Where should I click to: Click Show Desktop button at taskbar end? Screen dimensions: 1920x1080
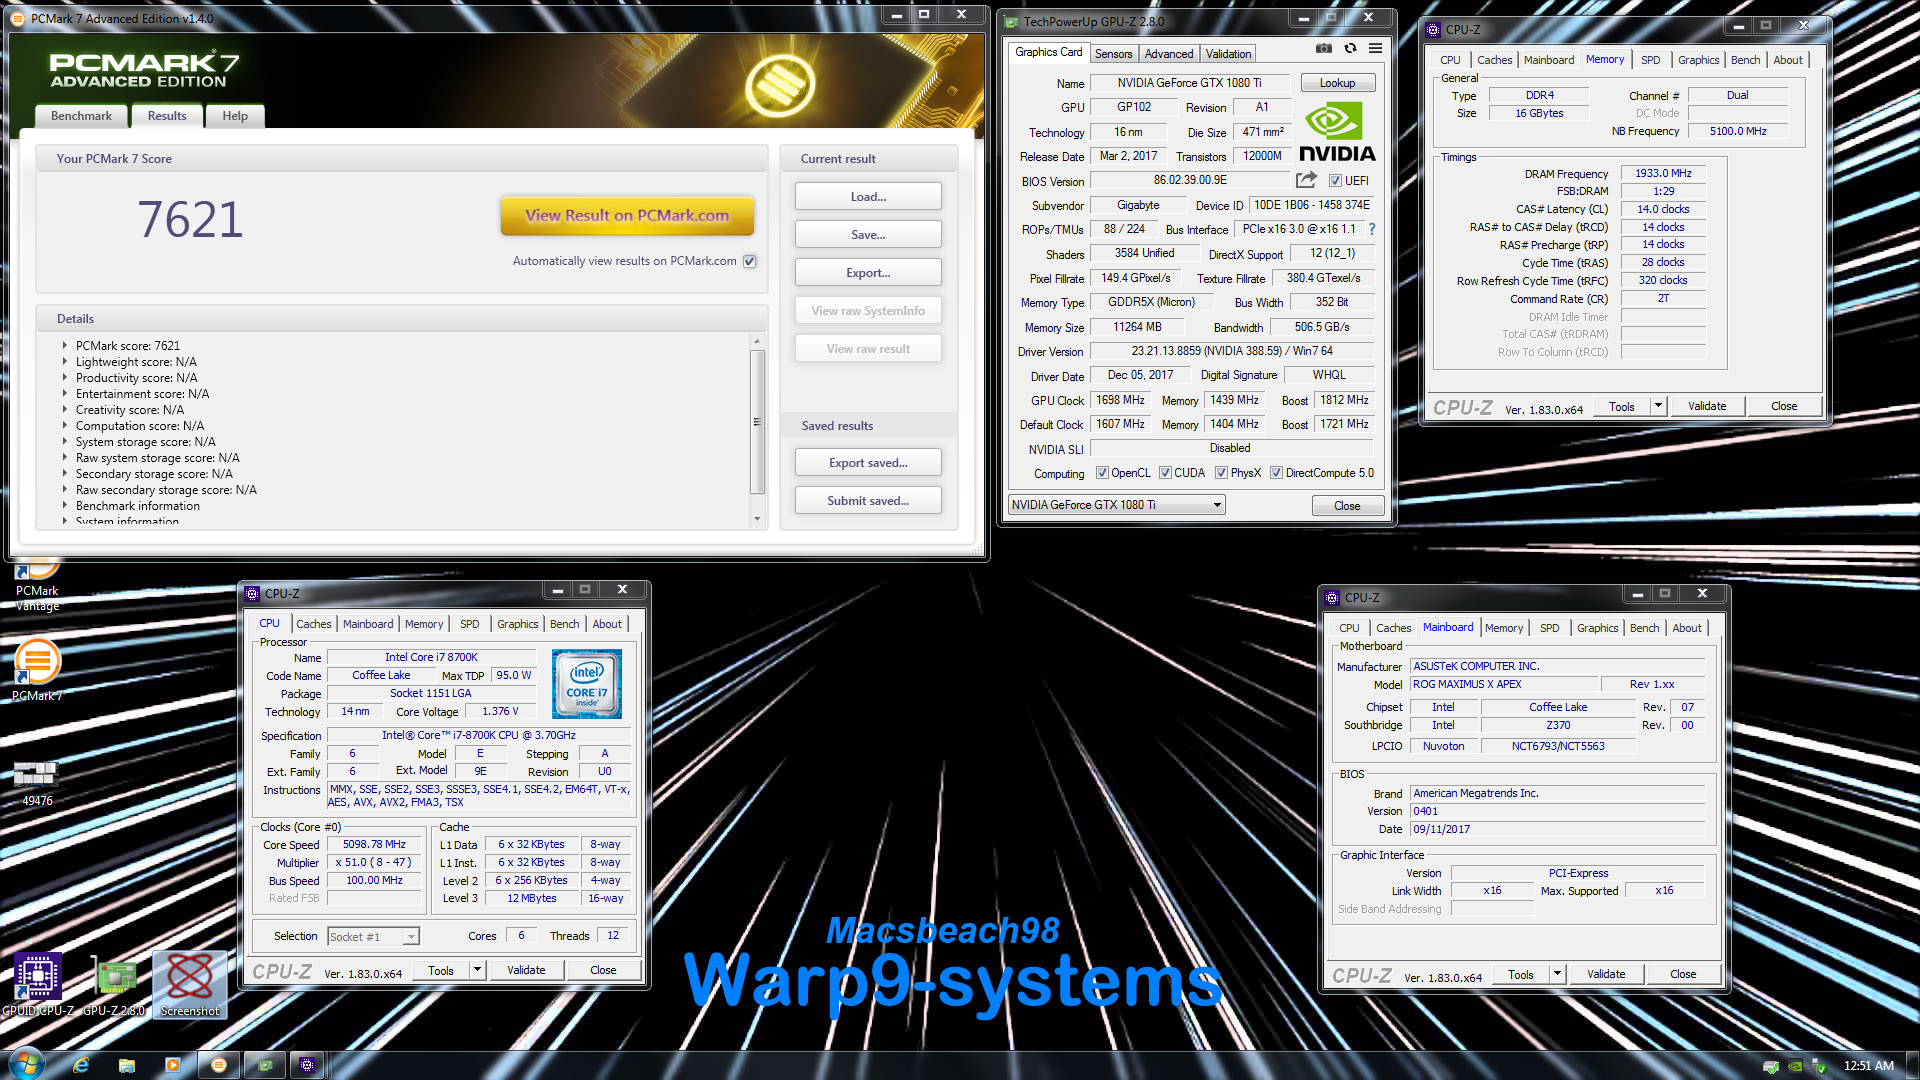(x=1912, y=1065)
